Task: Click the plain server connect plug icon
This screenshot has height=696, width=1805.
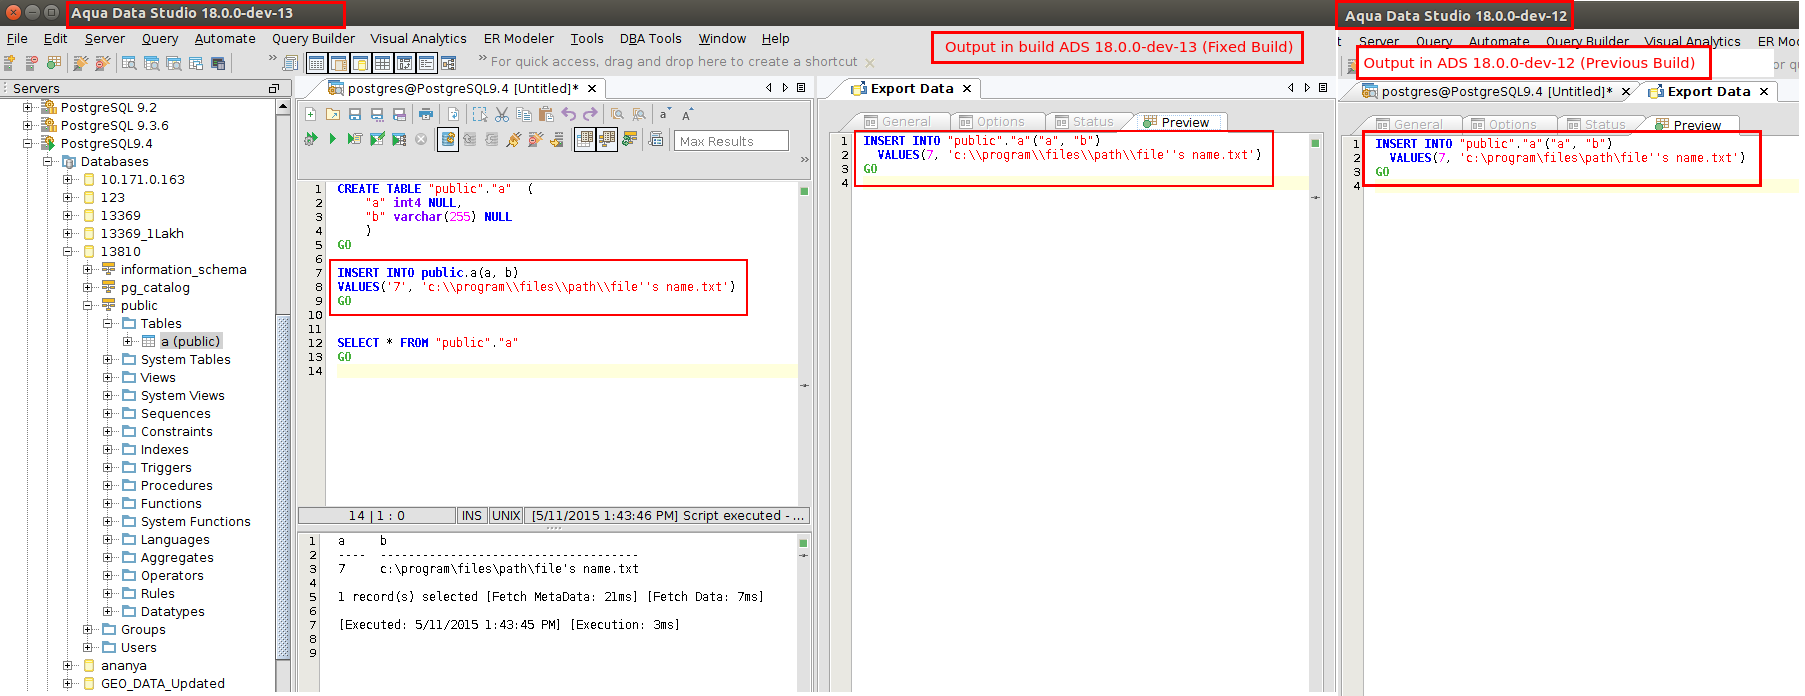Action: [x=80, y=62]
